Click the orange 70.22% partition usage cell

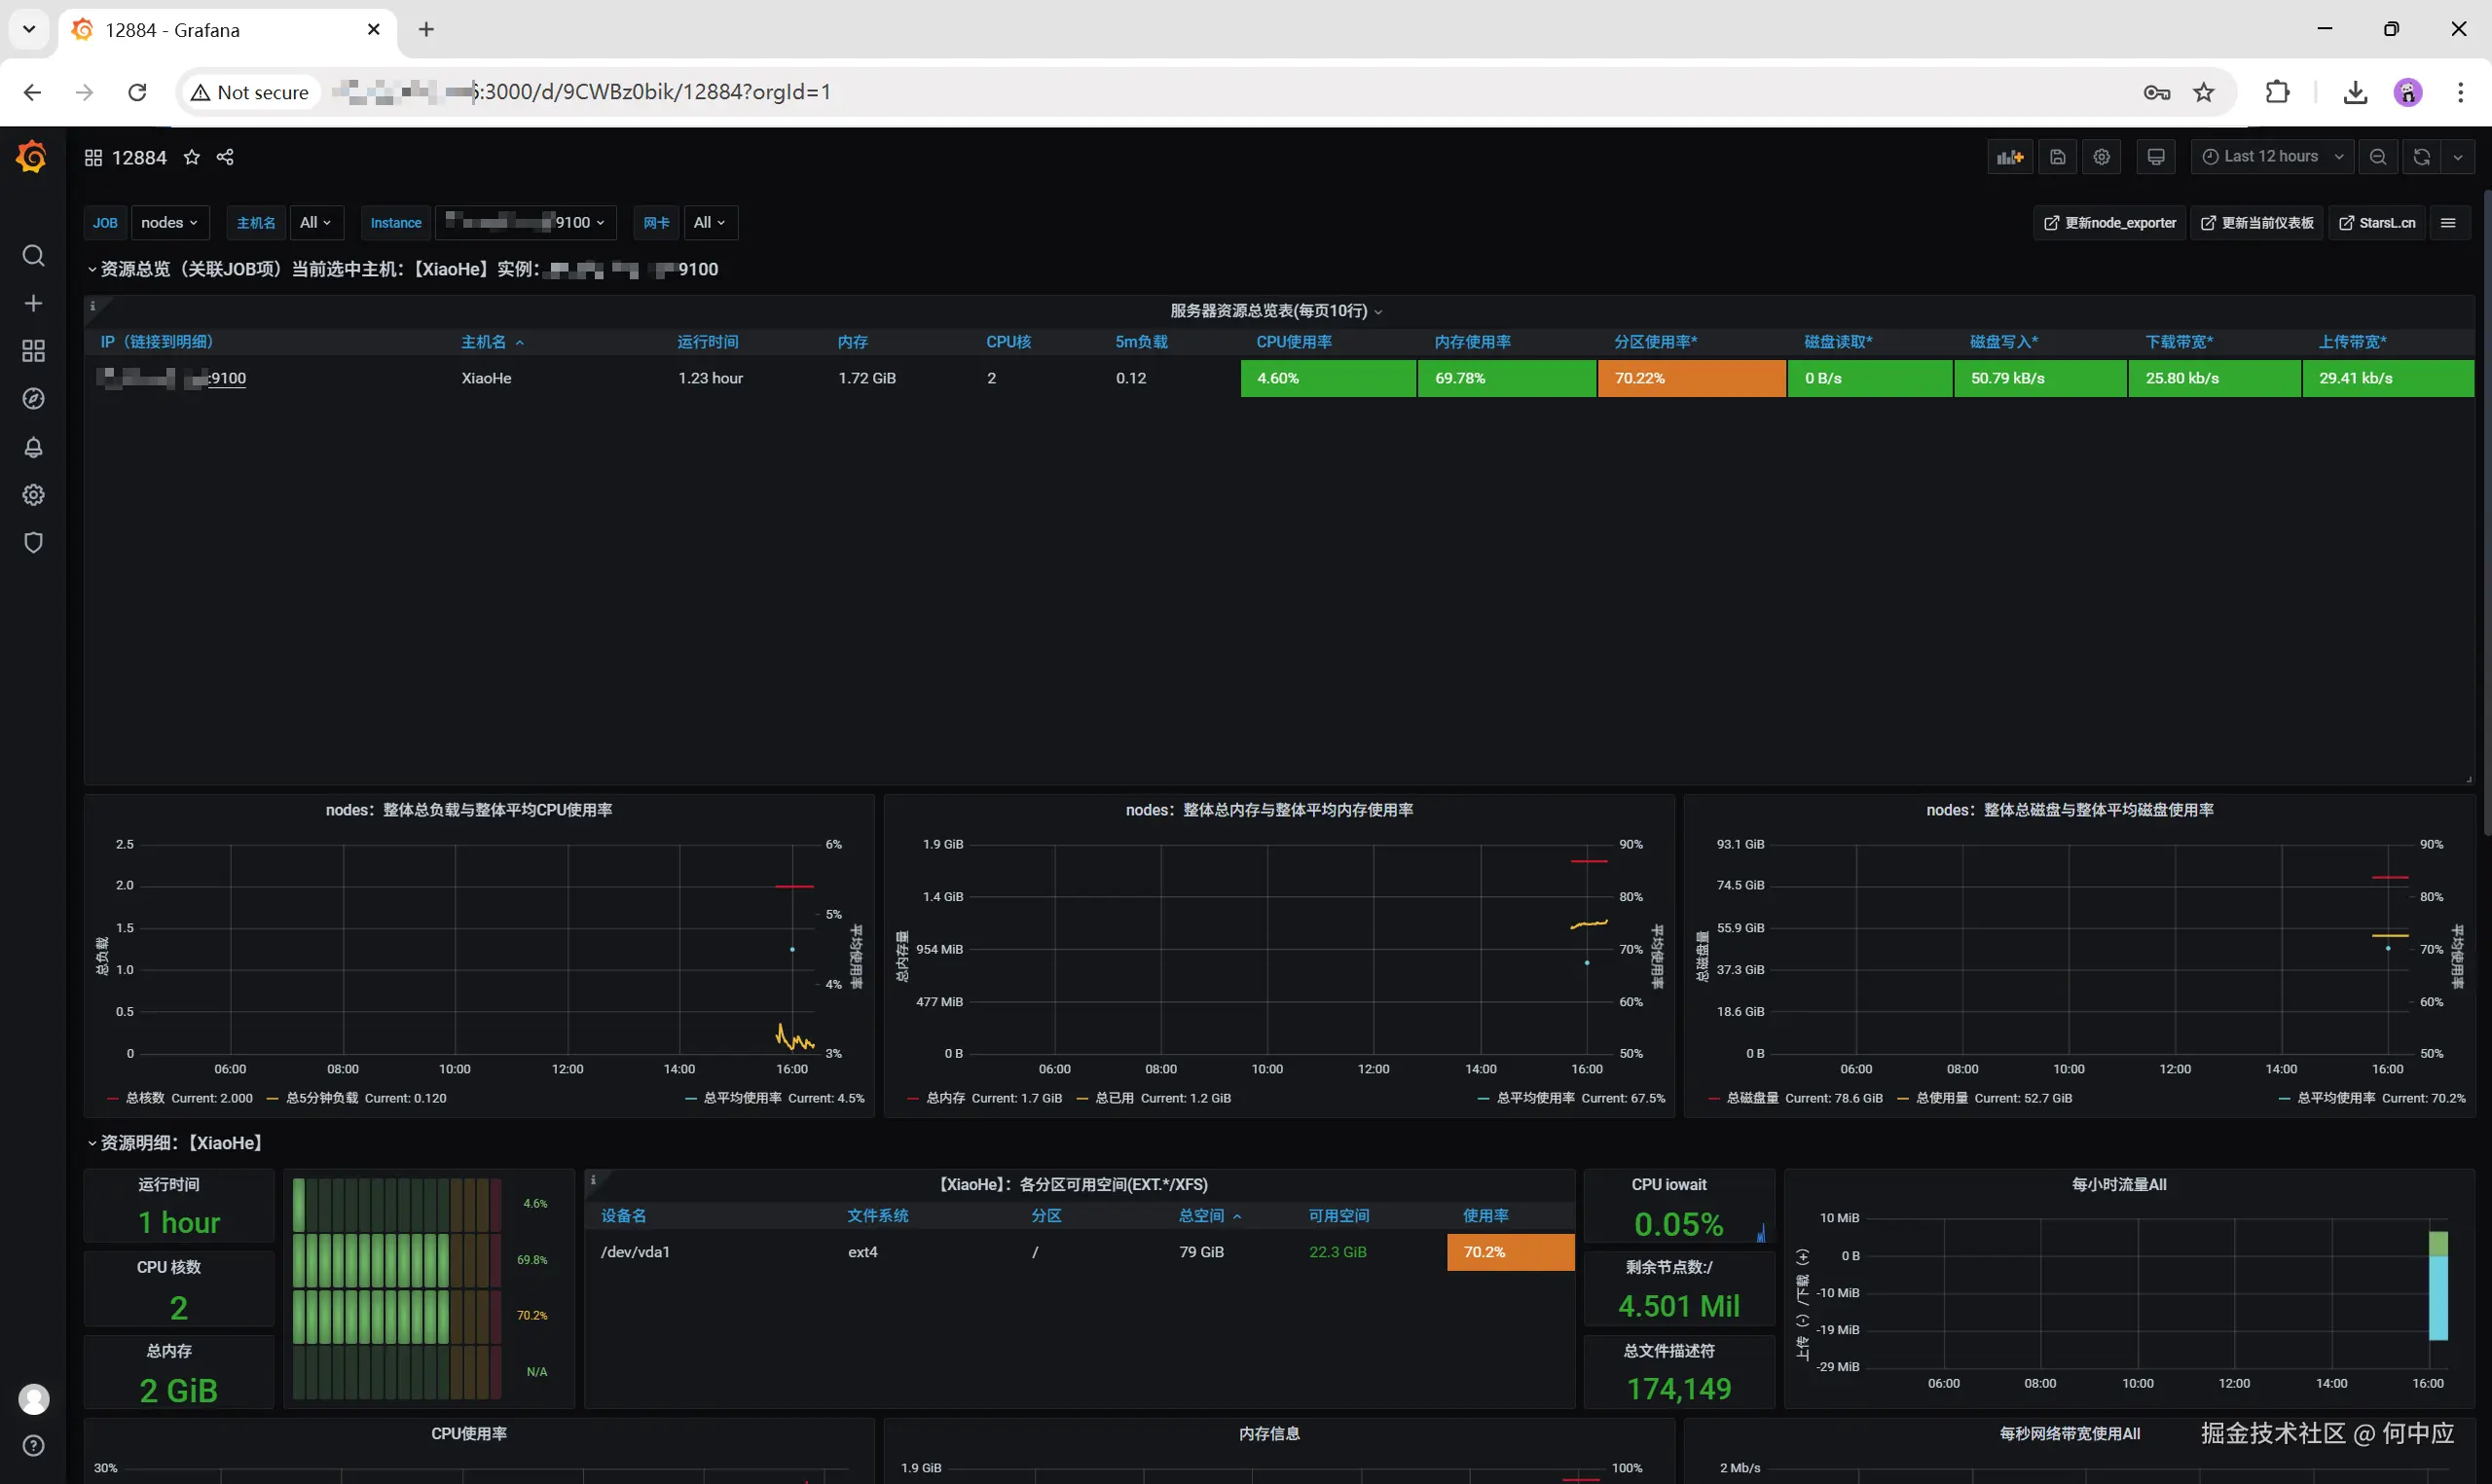tap(1690, 378)
